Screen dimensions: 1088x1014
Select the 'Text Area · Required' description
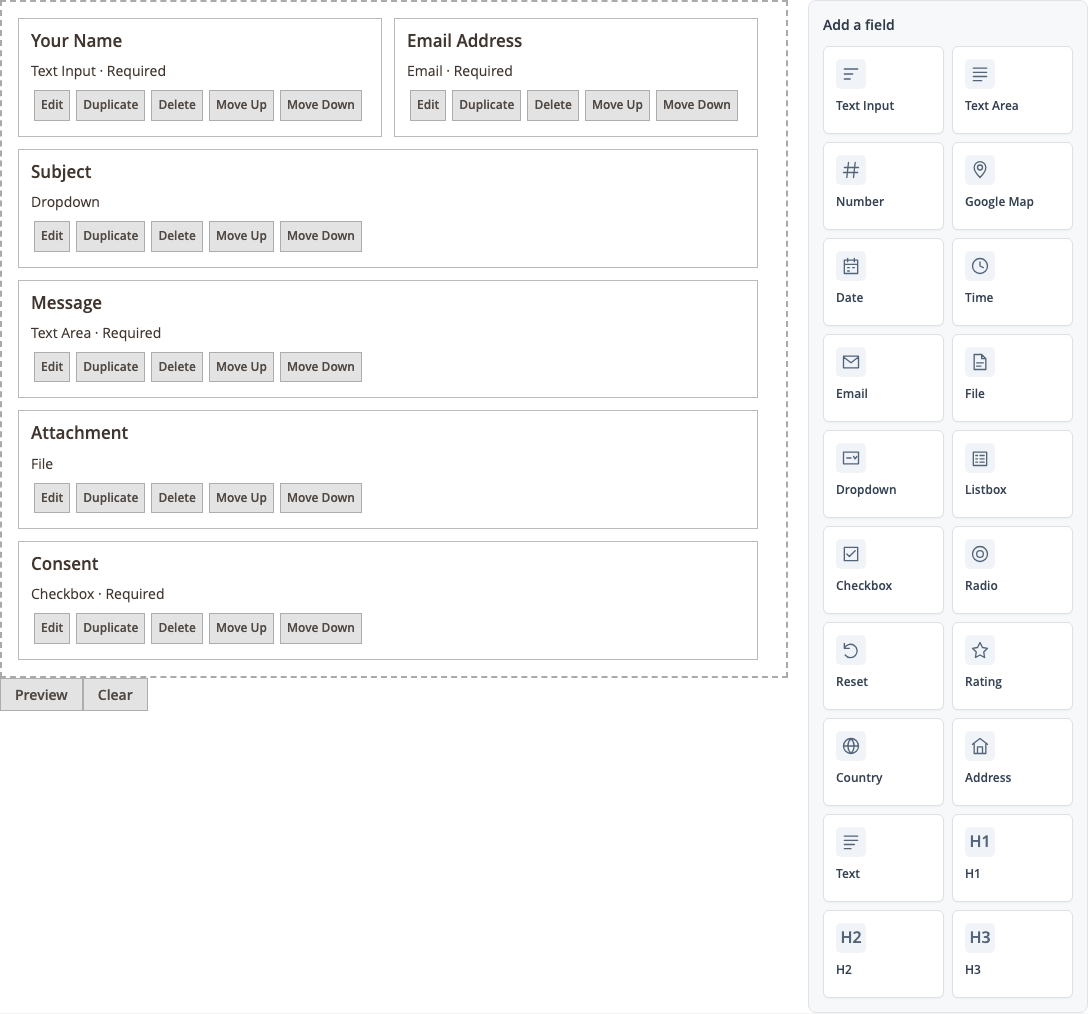point(96,333)
